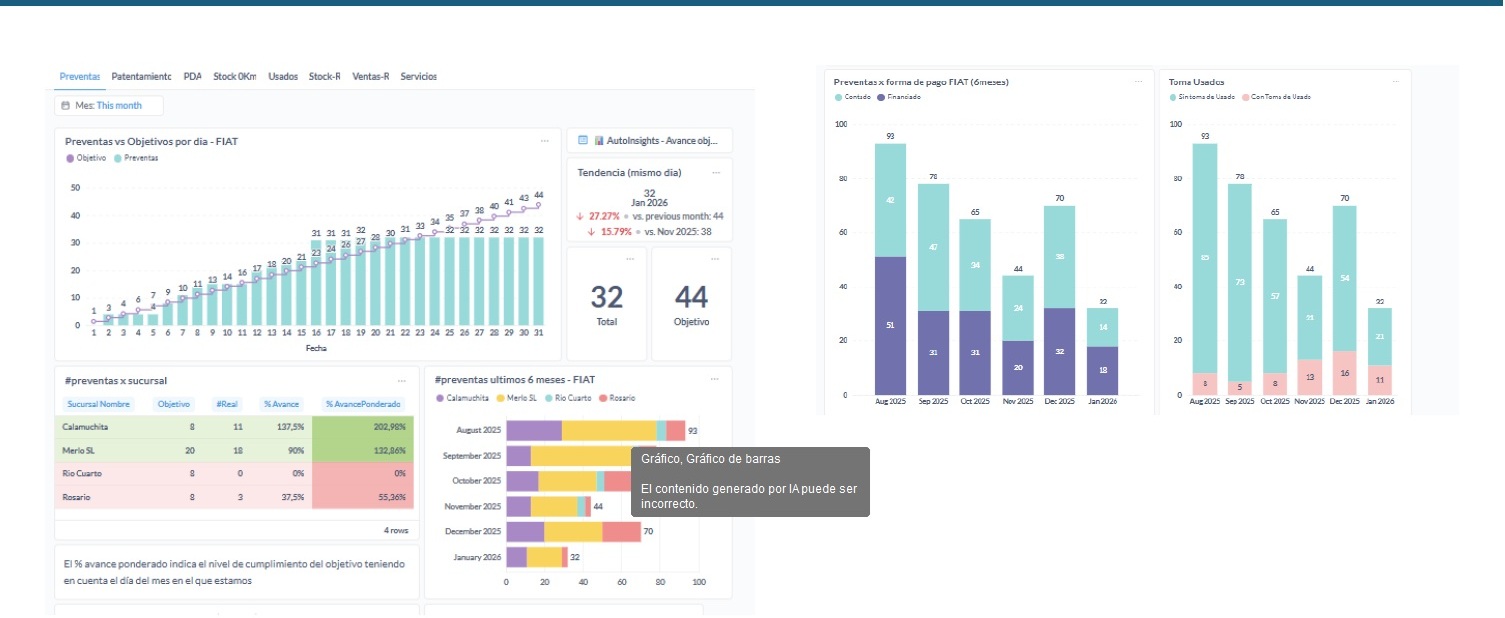Sort table by % AvancePonderado column header

coord(363,404)
